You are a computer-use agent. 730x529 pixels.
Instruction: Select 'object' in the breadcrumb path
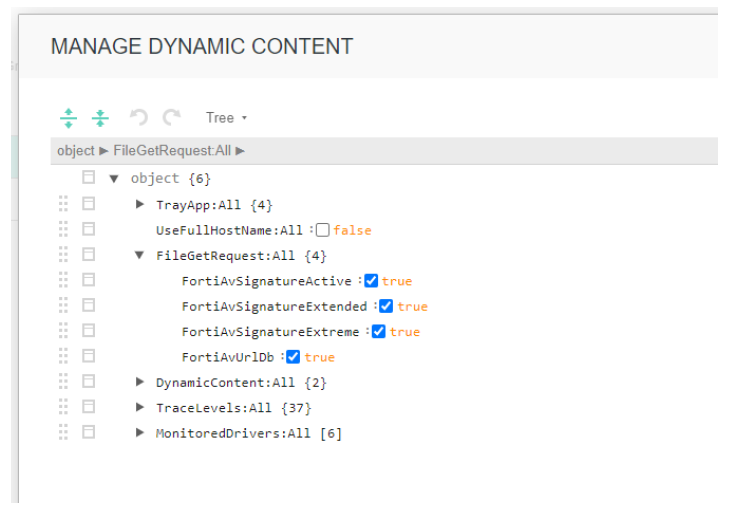(75, 151)
